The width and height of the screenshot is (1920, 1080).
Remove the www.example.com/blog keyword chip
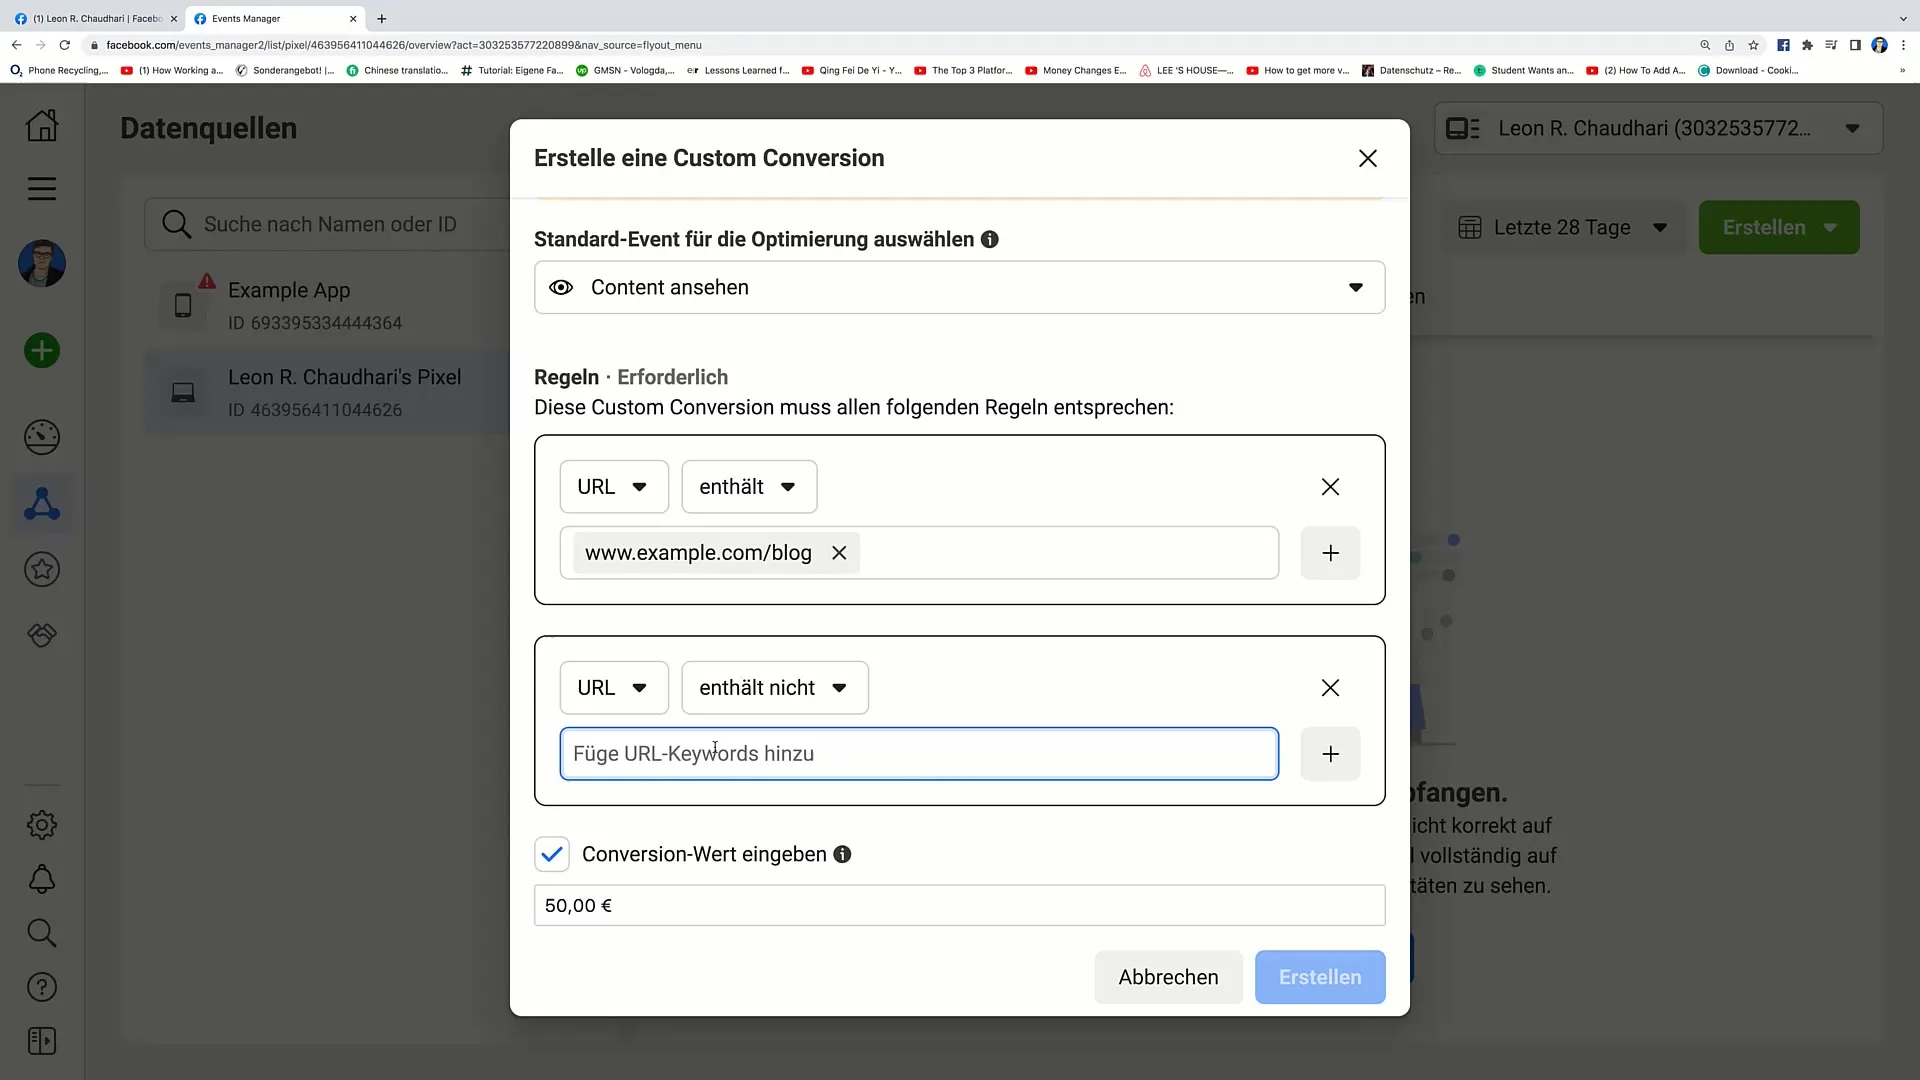click(x=840, y=553)
